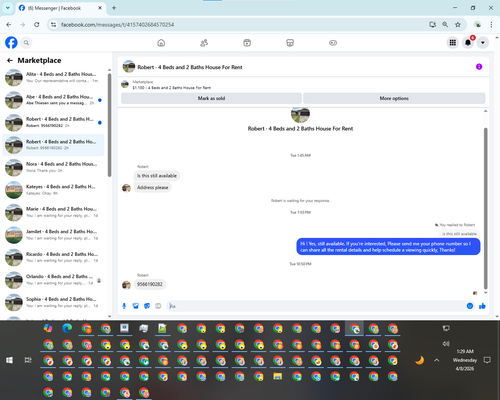Open Task View on the taskbar
Viewport: 500px width, 400px height.
pos(28,360)
